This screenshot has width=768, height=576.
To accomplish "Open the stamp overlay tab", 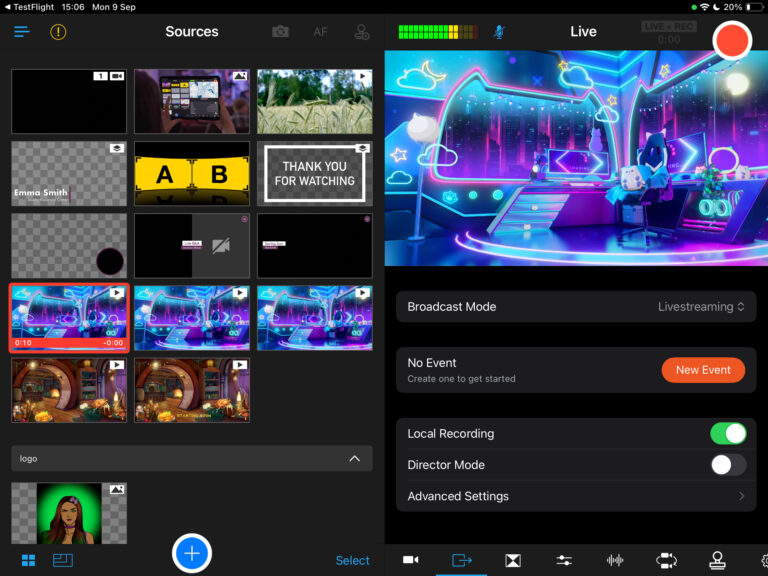I will point(717,560).
